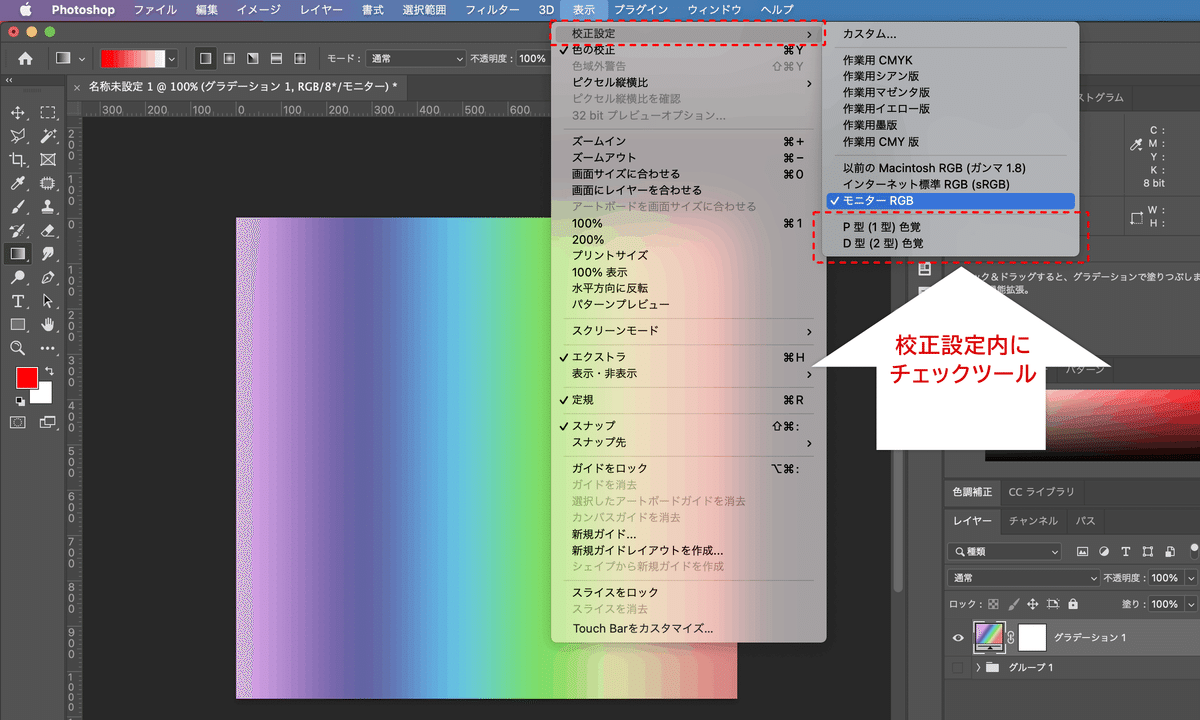Open the モード blend mode dropdown in options bar
This screenshot has width=1200, height=720.
coord(416,59)
